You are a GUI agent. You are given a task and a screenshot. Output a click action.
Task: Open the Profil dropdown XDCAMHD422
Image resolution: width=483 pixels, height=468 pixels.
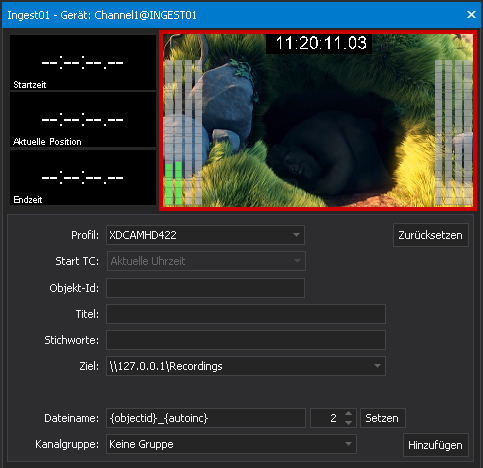point(205,235)
